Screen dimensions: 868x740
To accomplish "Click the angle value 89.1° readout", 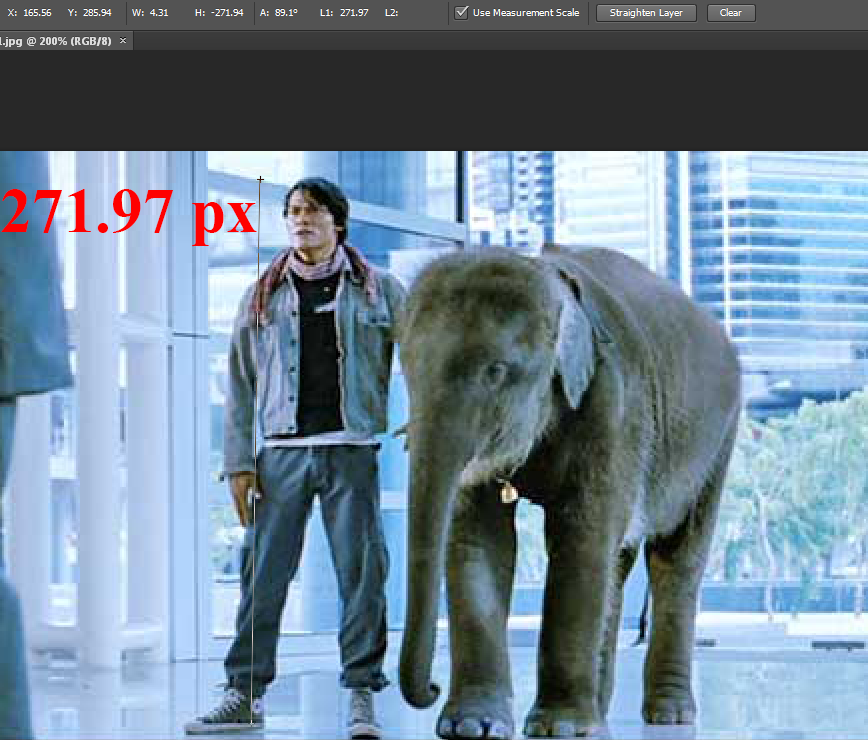I will tap(286, 13).
